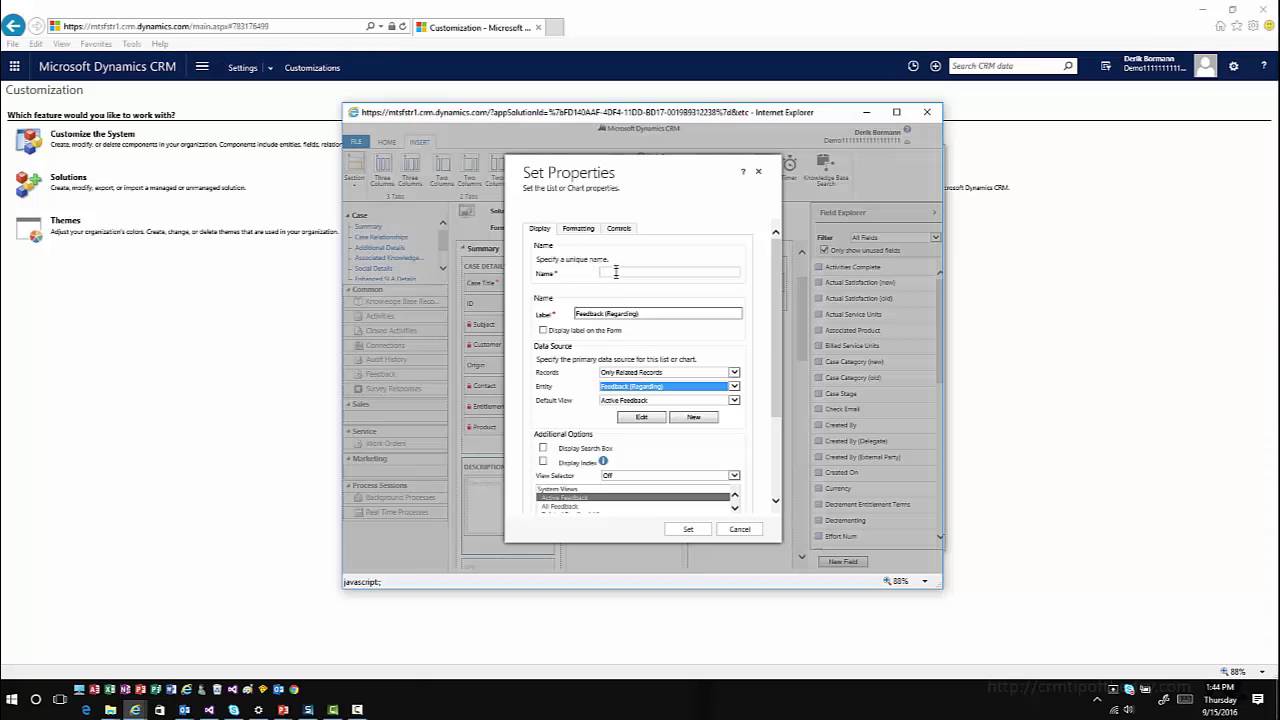Select All Feedback in System Views list
This screenshot has width=1280, height=720.
[560, 507]
